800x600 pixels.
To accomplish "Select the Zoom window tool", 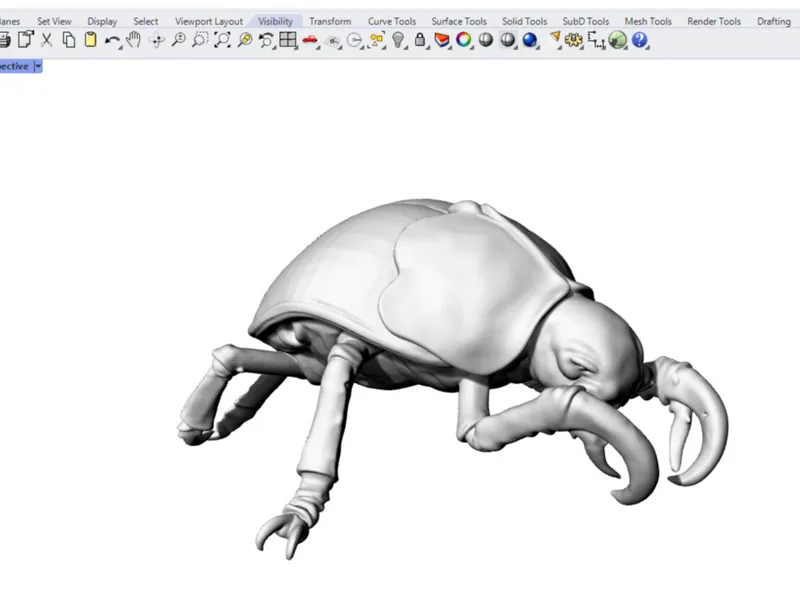I will click(200, 40).
